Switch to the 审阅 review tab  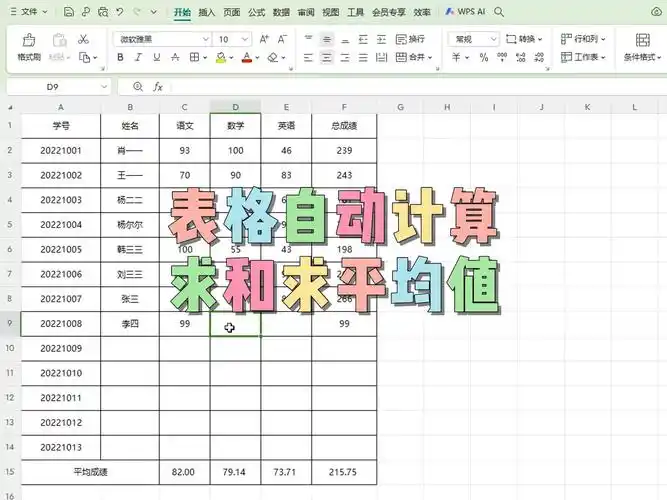coord(306,12)
